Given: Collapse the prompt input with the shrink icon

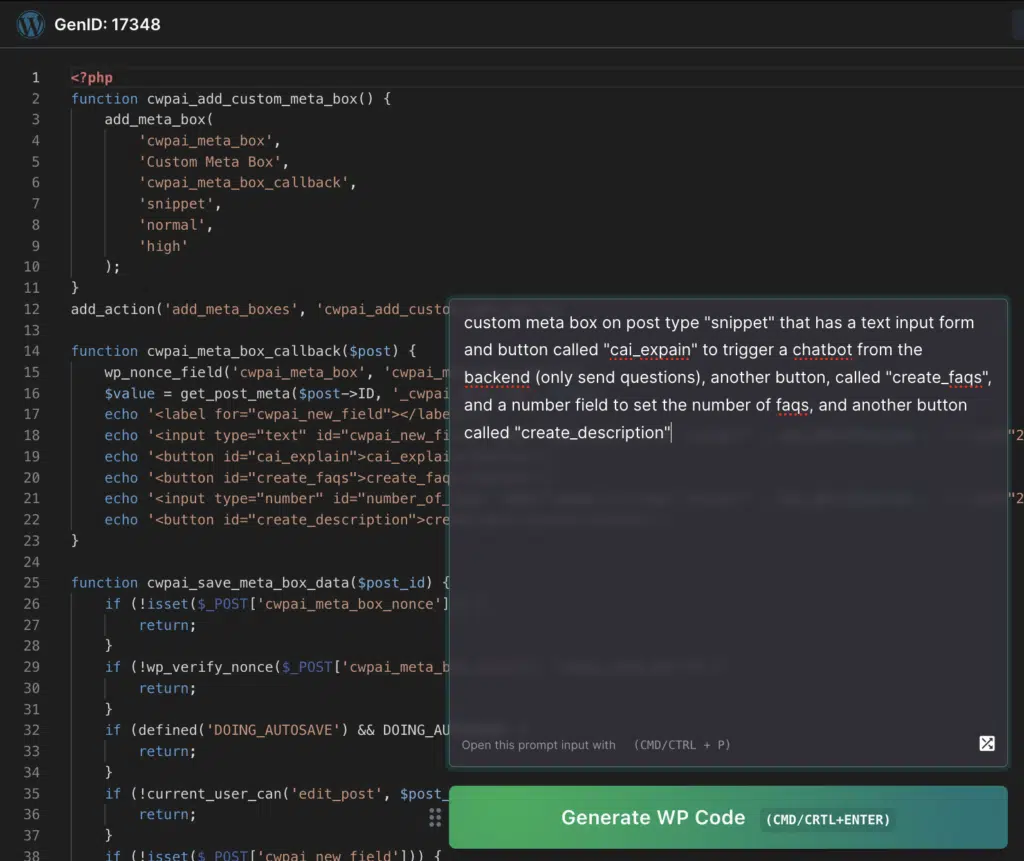Looking at the screenshot, I should click(986, 743).
